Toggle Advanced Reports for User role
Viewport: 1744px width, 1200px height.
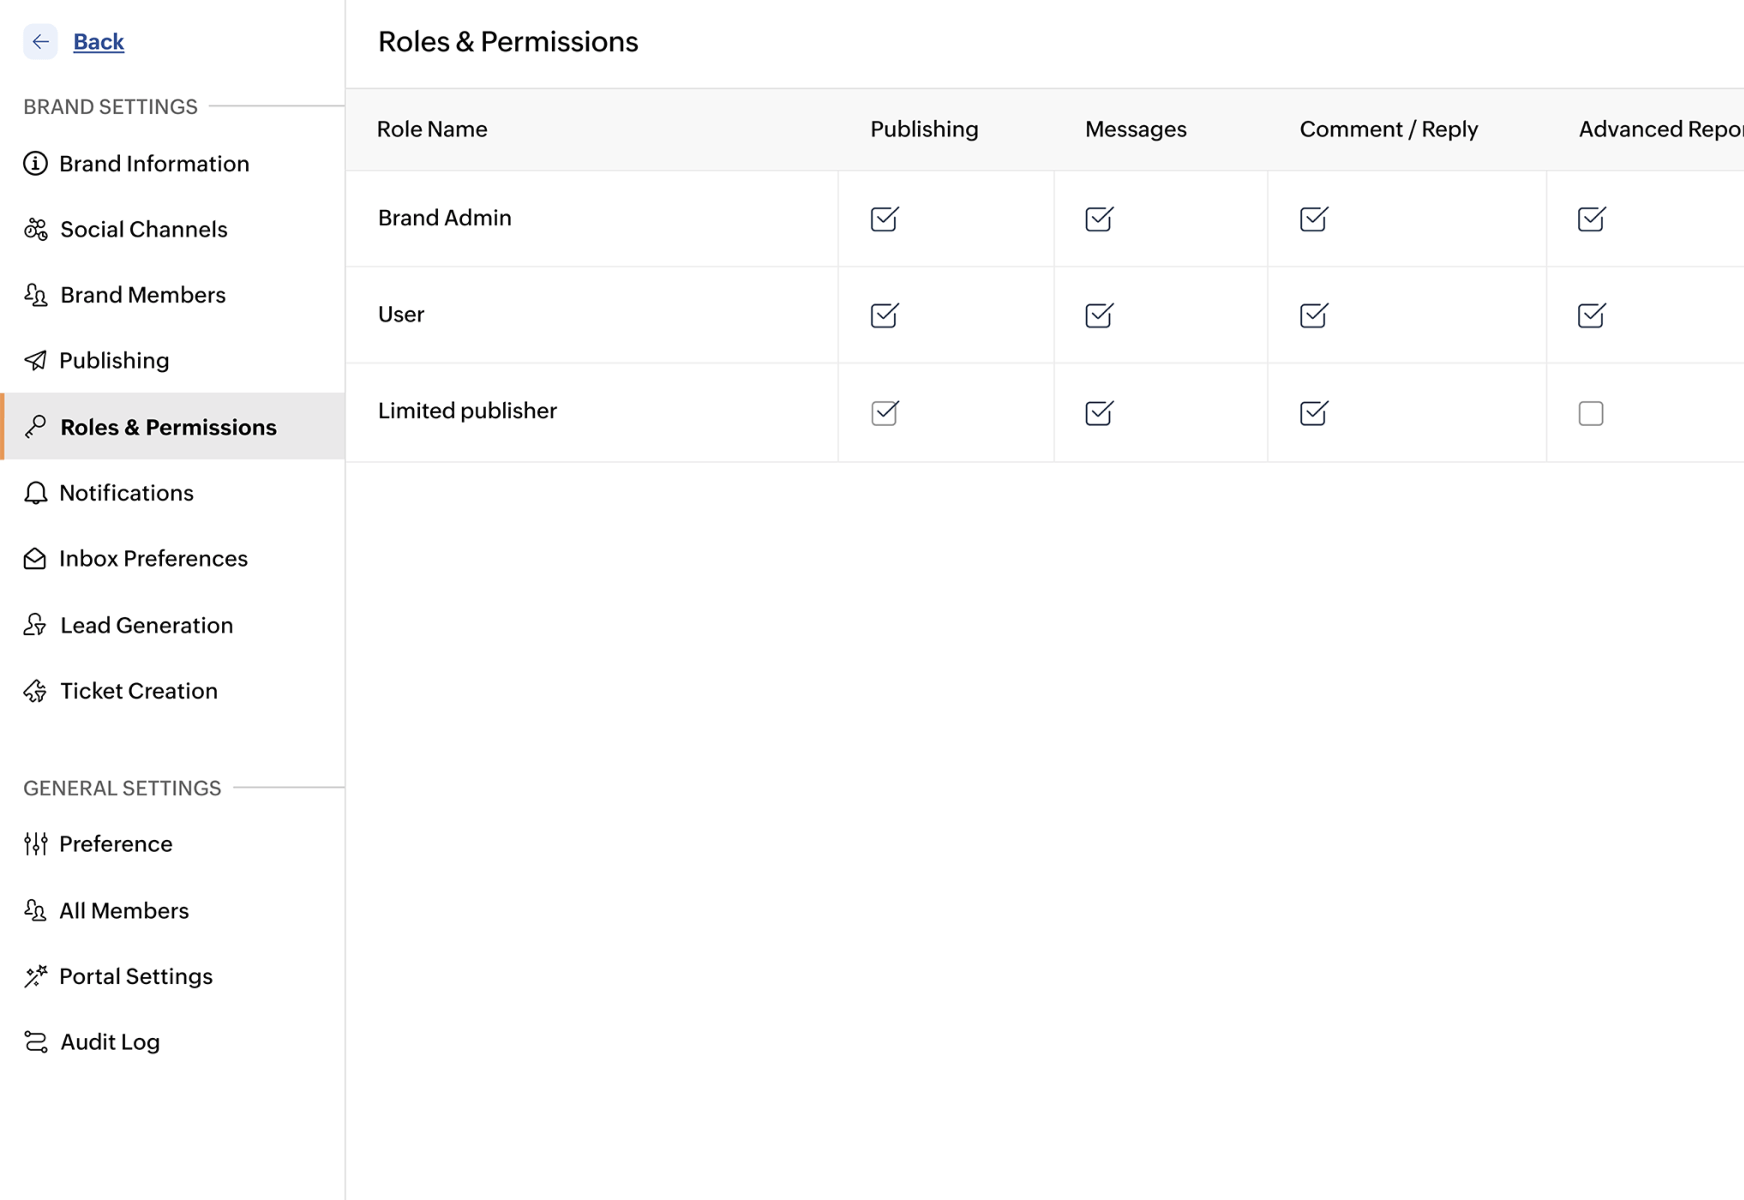(1591, 316)
